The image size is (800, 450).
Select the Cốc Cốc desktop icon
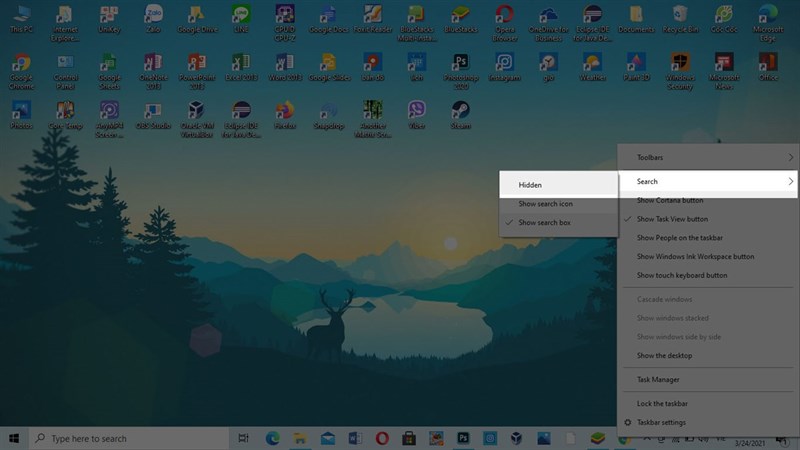pyautogui.click(x=724, y=19)
